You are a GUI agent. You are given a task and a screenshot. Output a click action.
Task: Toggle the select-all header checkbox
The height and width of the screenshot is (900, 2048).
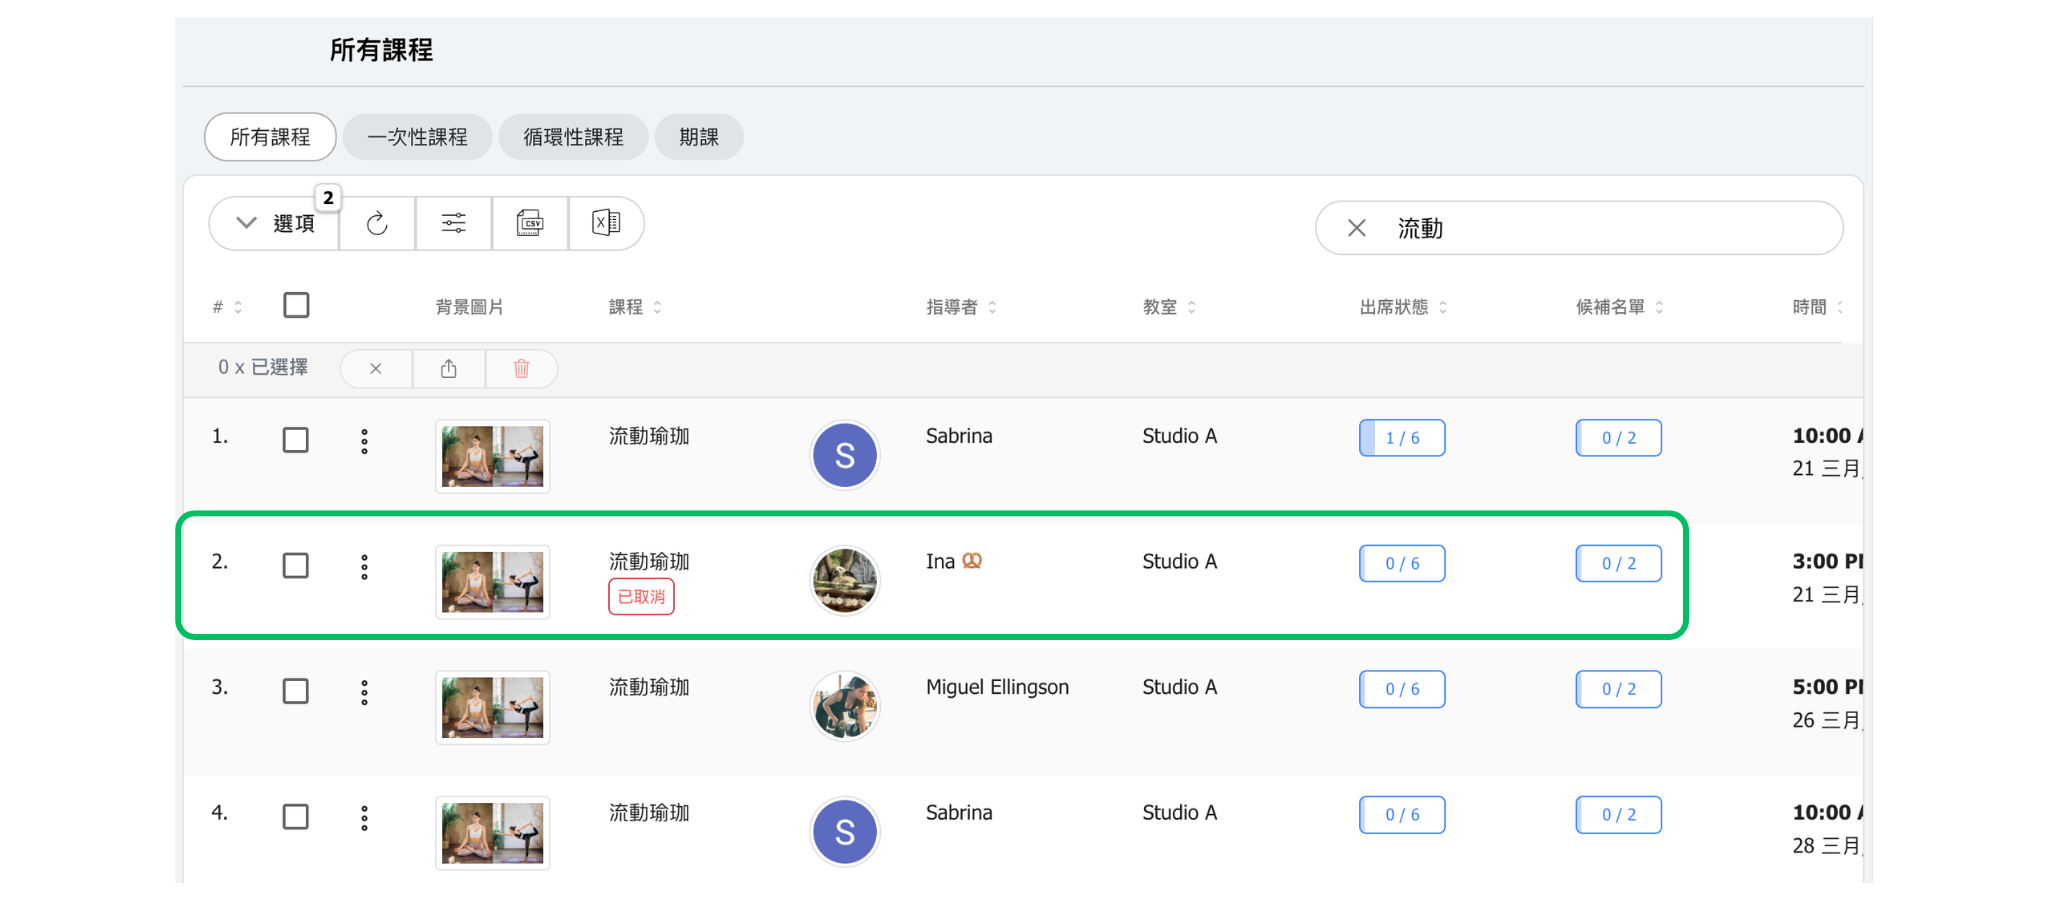coord(296,305)
